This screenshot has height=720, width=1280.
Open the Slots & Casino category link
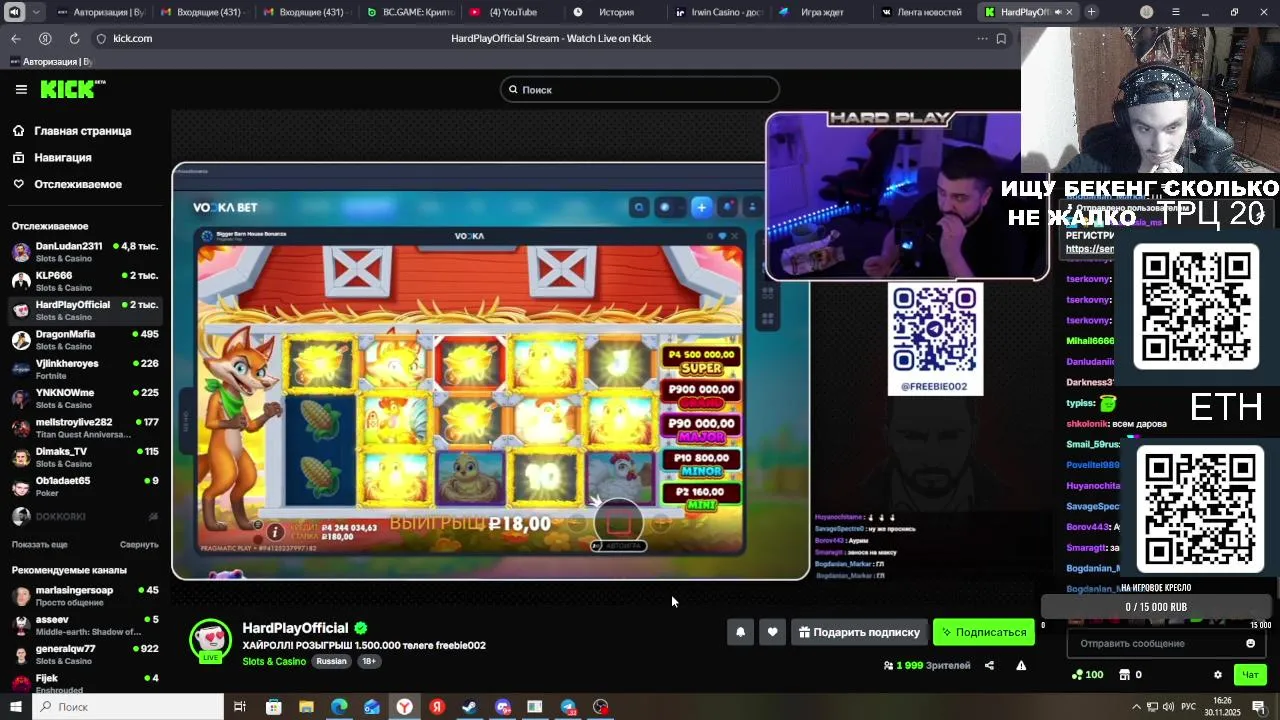click(x=274, y=661)
